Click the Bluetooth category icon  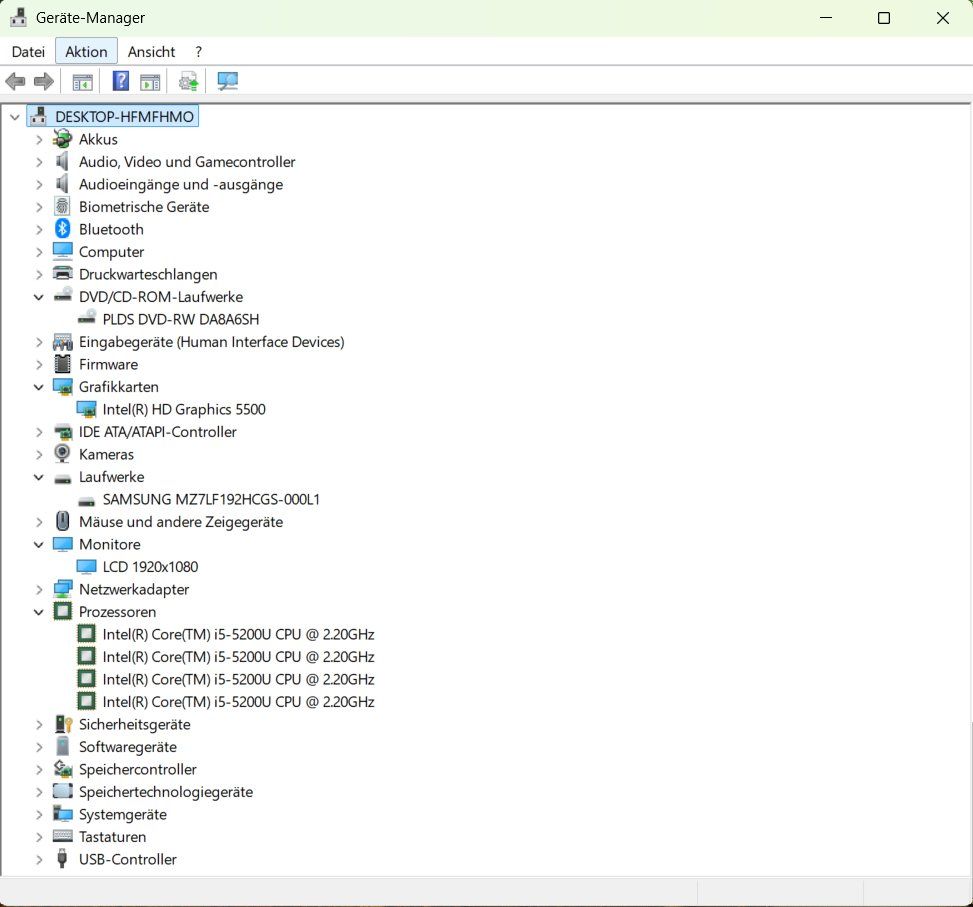[x=62, y=229]
